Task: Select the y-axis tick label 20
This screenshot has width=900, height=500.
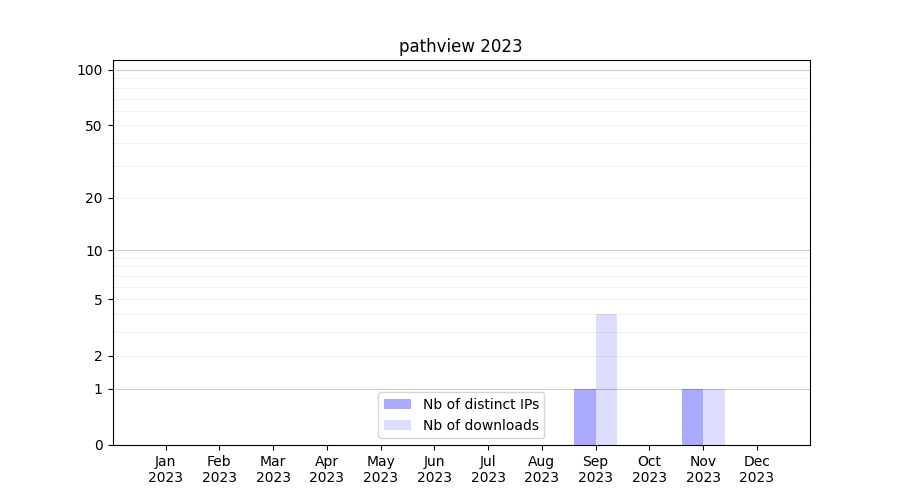Action: point(94,198)
